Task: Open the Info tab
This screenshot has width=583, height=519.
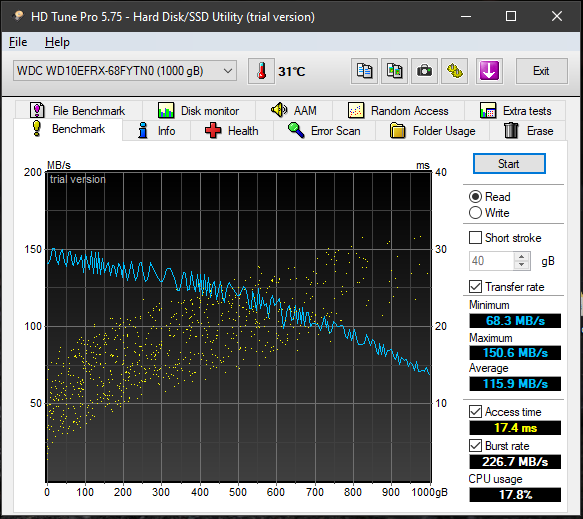Action: 157,130
